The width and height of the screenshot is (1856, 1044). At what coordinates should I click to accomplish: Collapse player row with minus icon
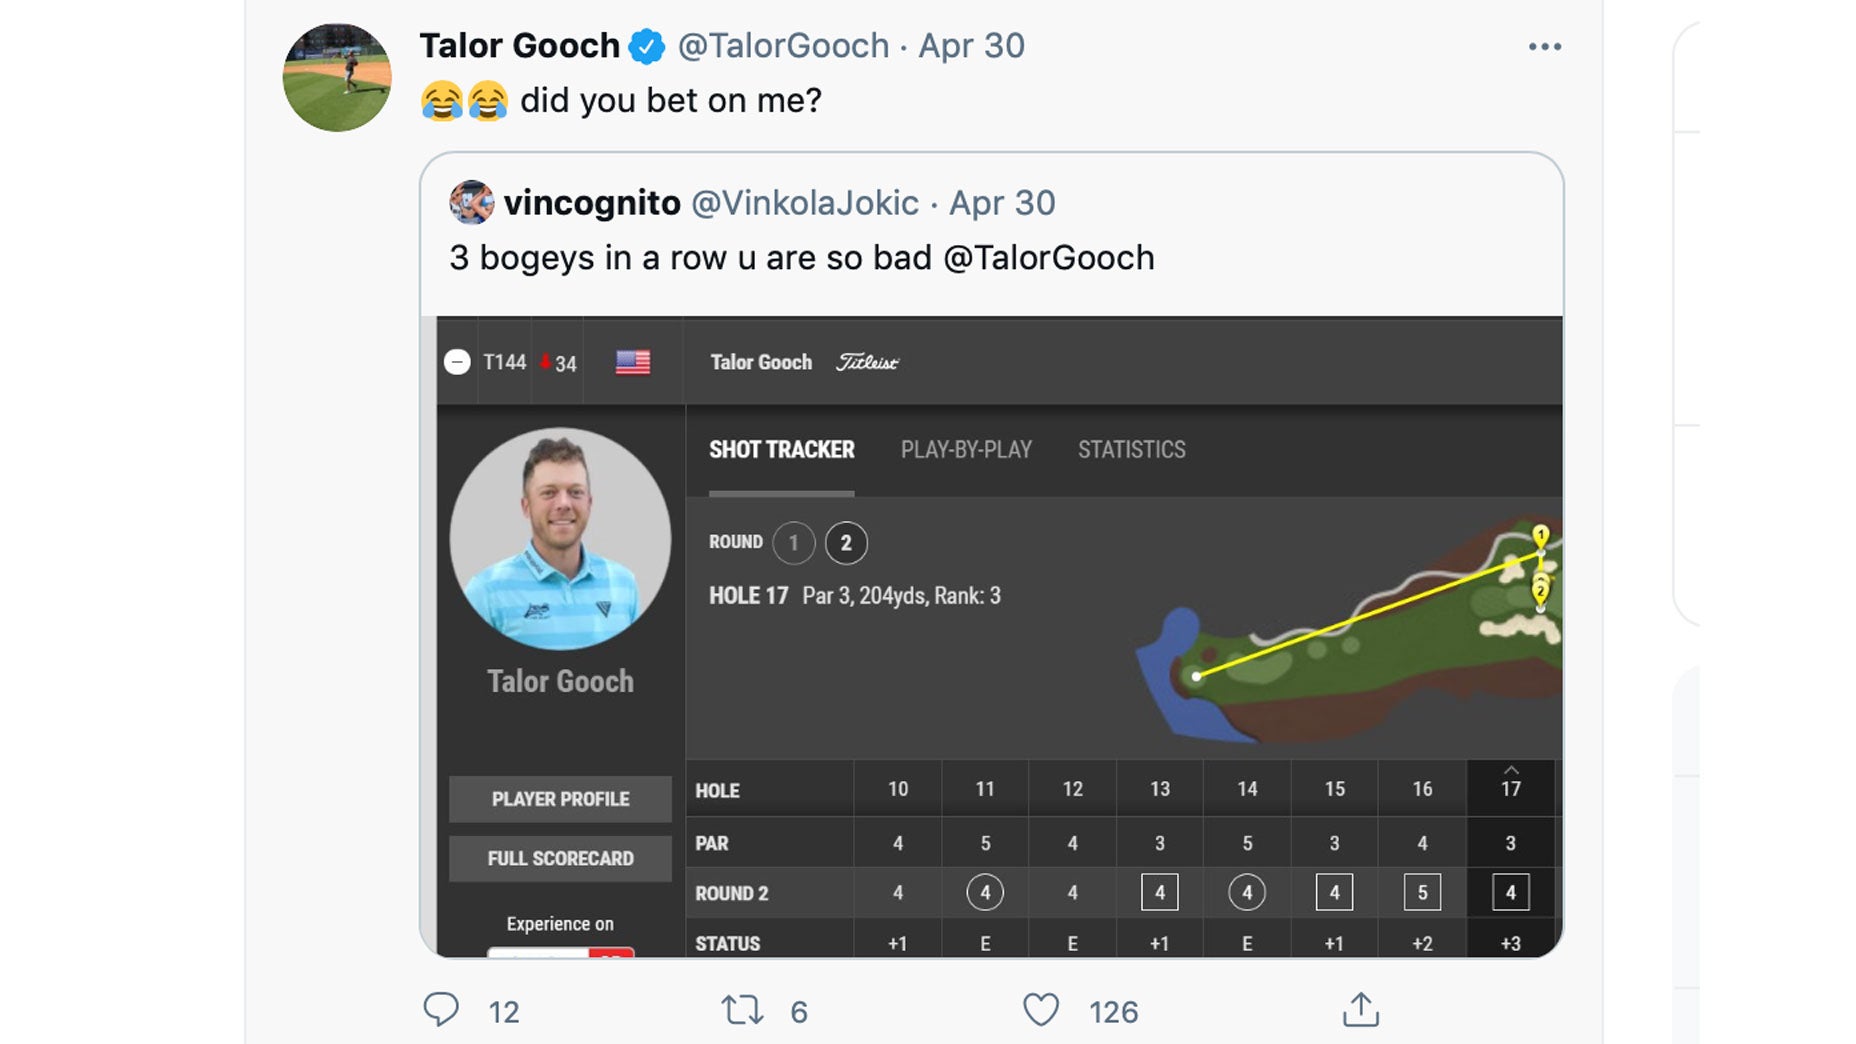coord(457,362)
